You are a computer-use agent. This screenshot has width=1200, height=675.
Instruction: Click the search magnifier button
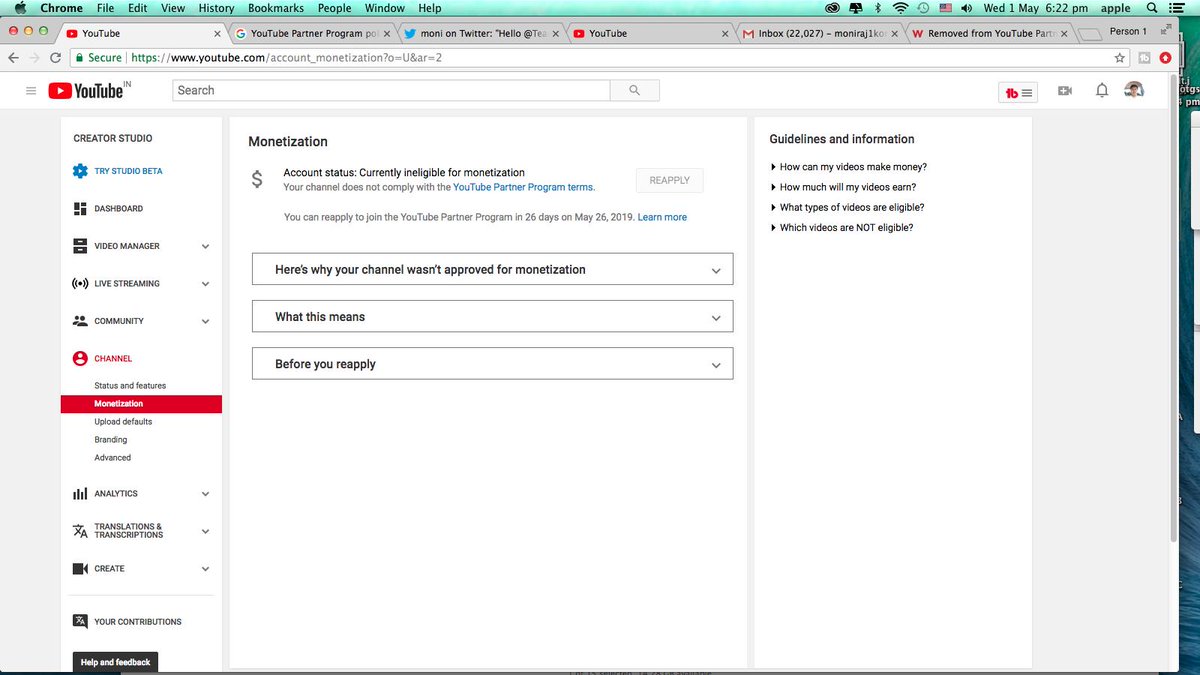[x=634, y=90]
